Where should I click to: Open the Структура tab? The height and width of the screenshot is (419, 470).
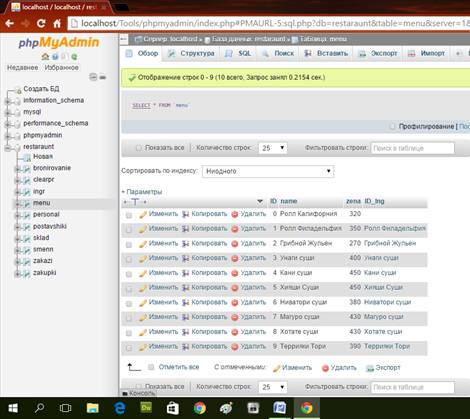pyautogui.click(x=191, y=53)
